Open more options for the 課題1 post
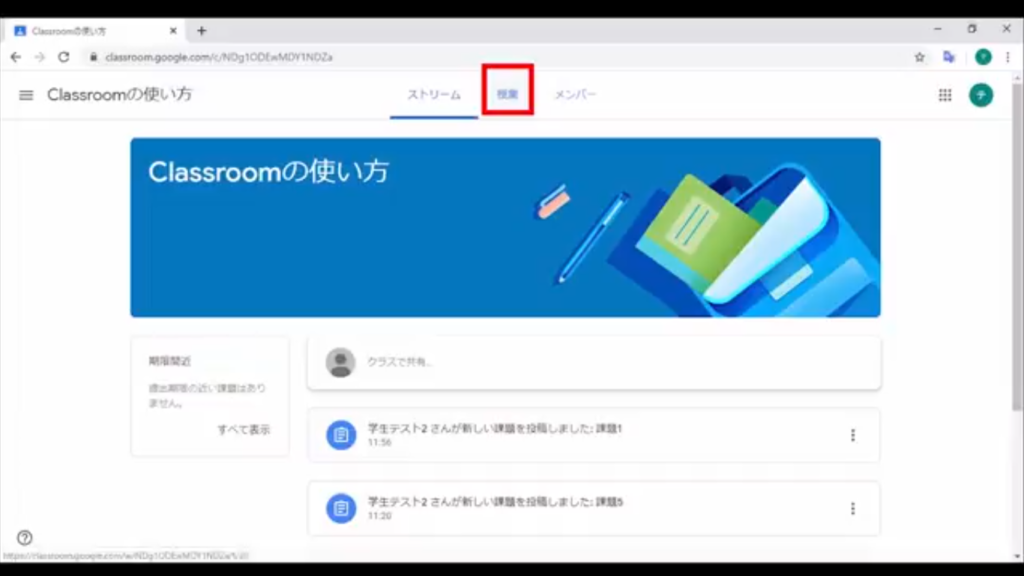 (852, 435)
